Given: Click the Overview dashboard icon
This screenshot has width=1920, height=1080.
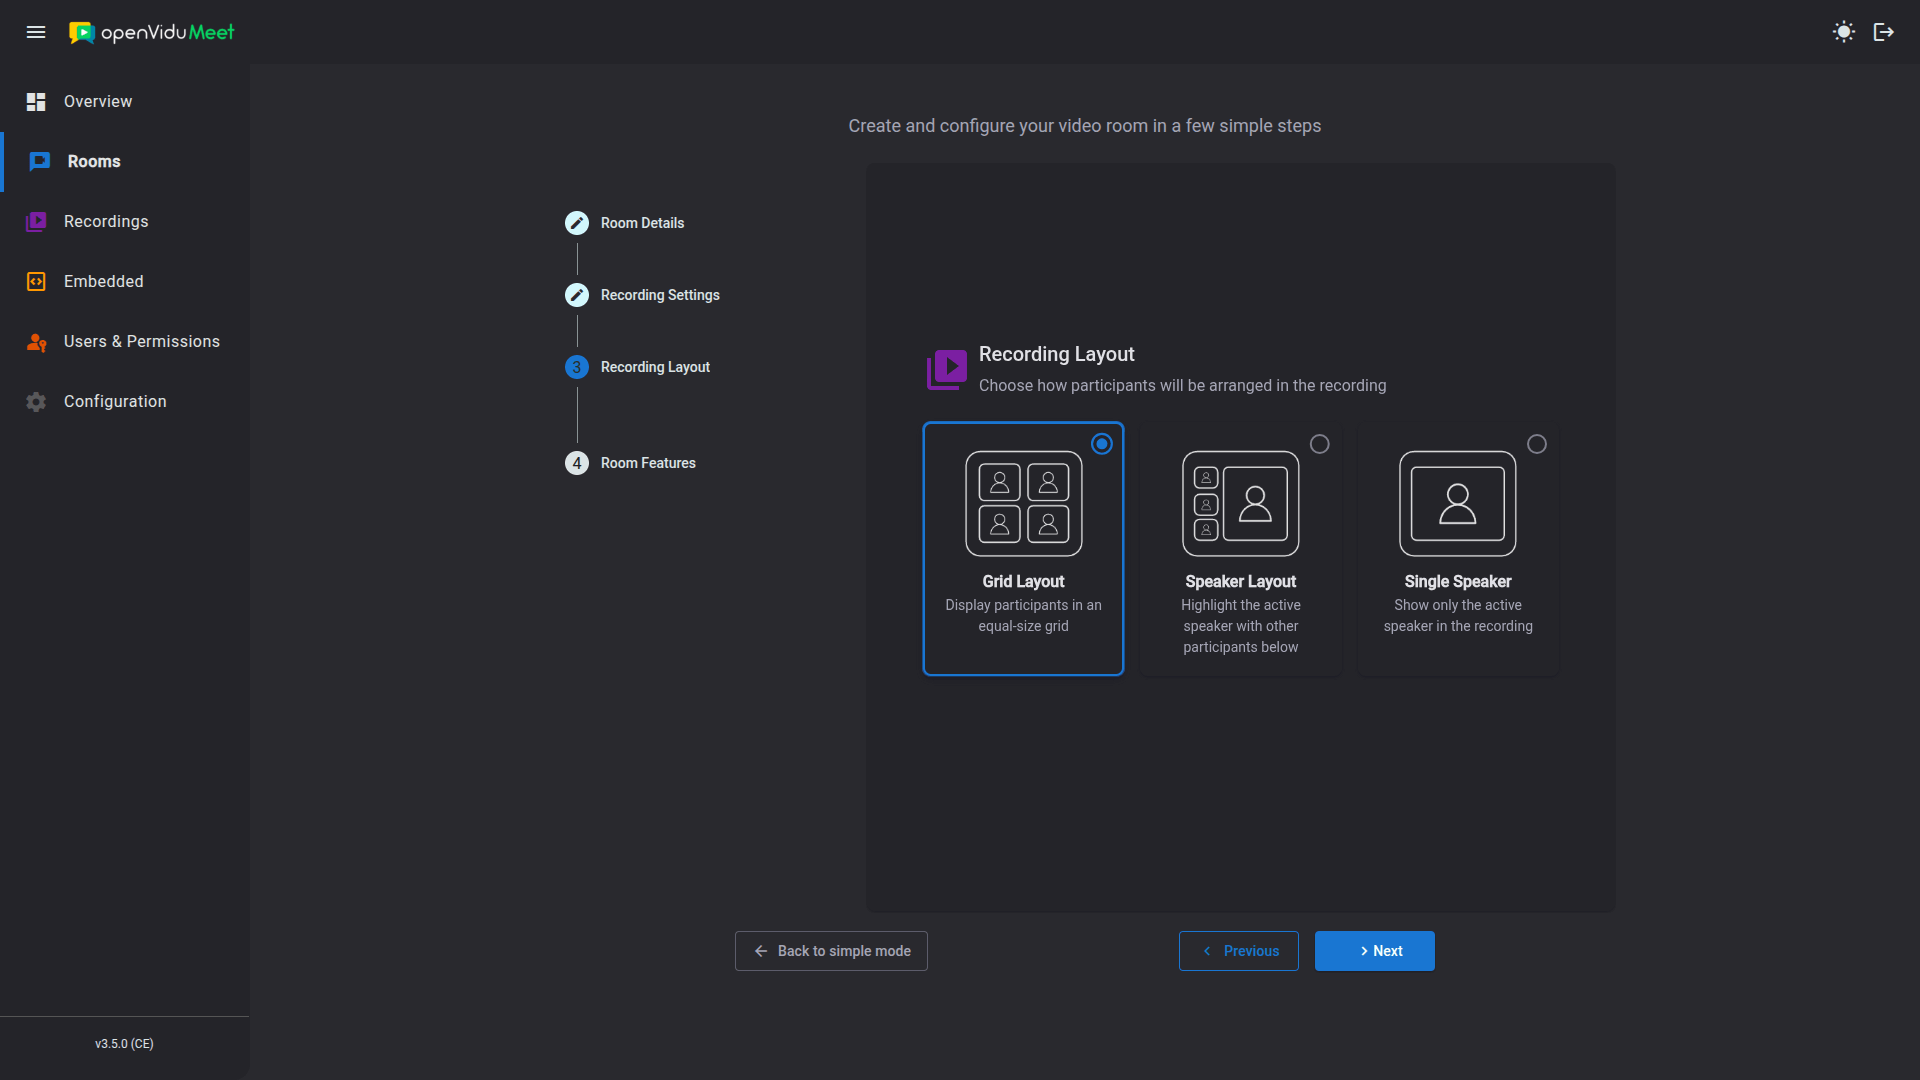Looking at the screenshot, I should click(x=36, y=102).
